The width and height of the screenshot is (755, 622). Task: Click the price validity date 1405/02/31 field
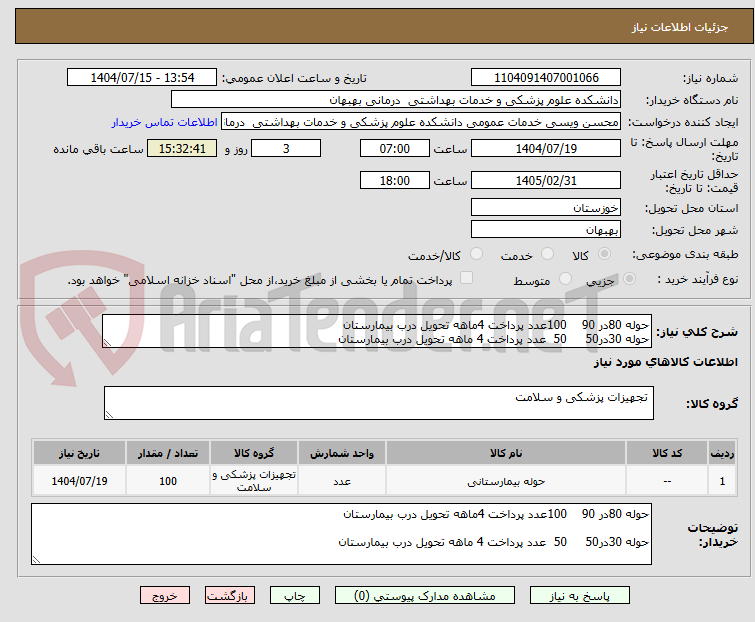(546, 181)
